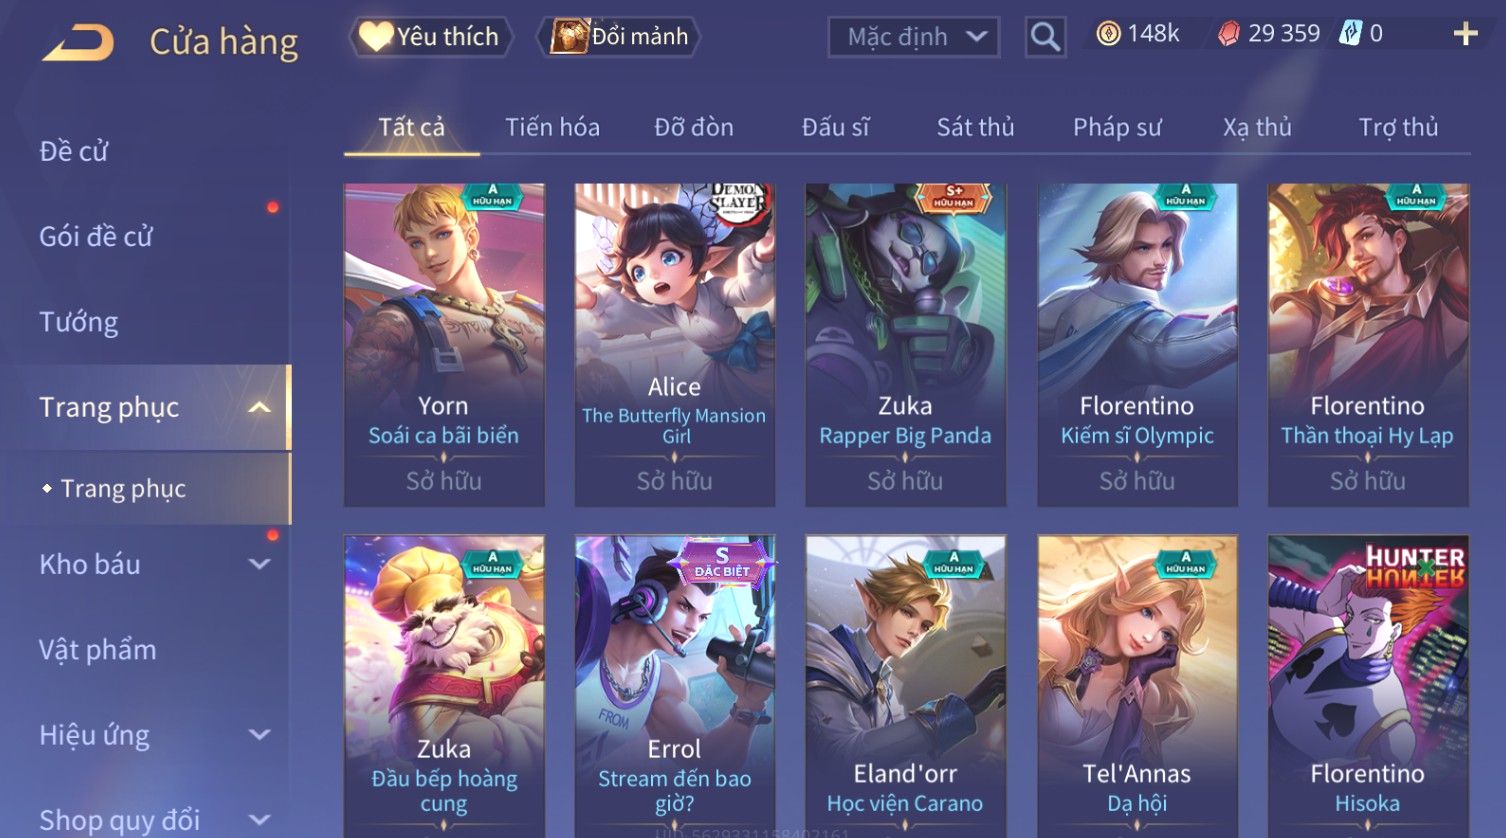
Task: Expand the Kho báu sidebar section
Action: click(259, 564)
